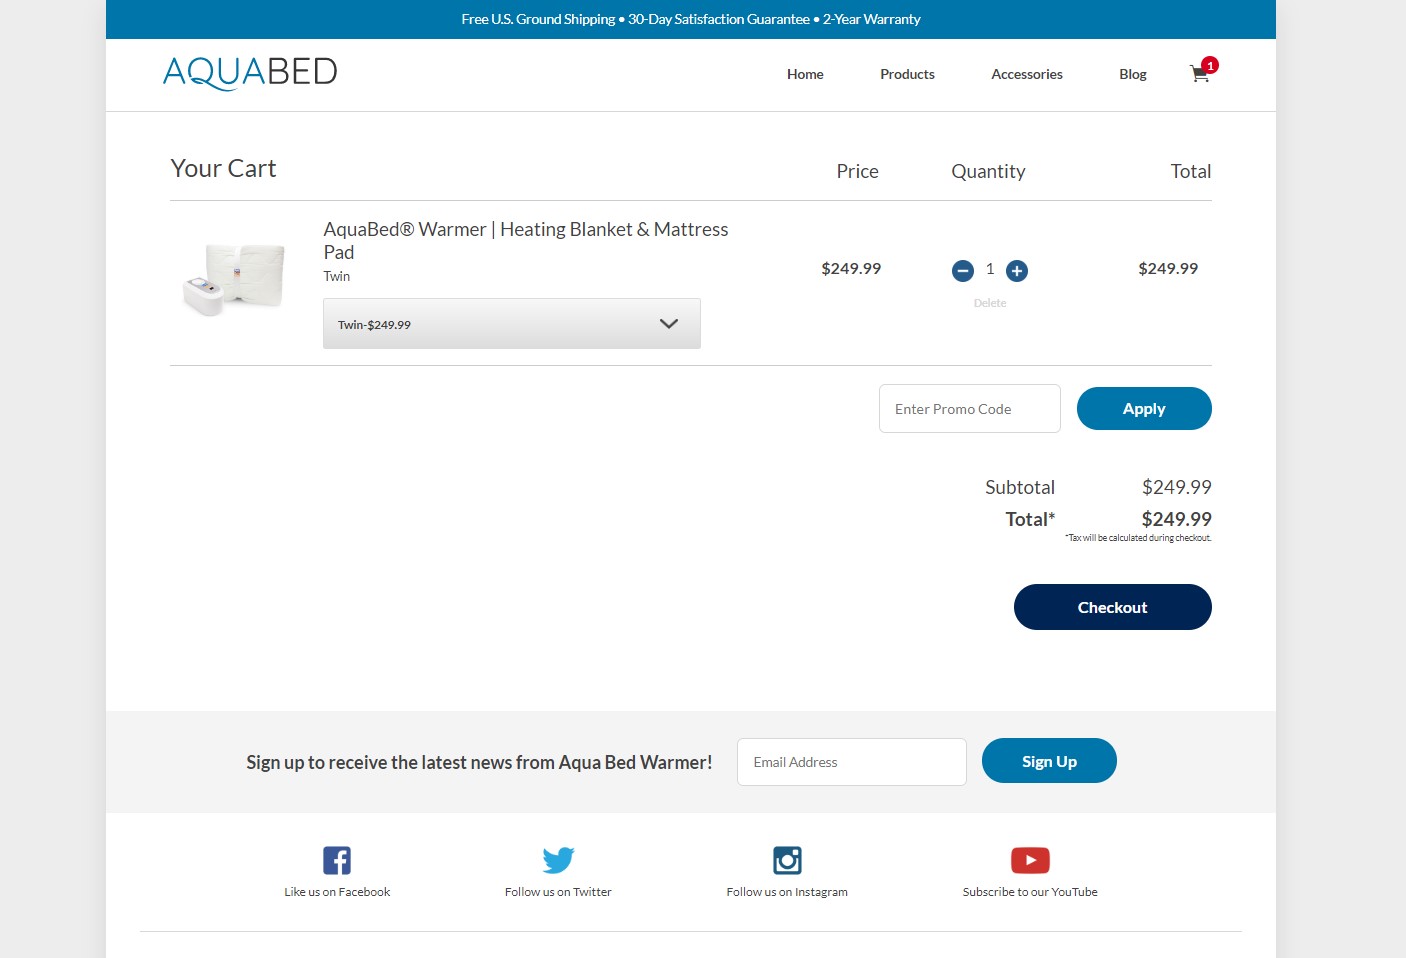Click the item price $249.99 in Price column
The width and height of the screenshot is (1406, 958).
point(851,268)
